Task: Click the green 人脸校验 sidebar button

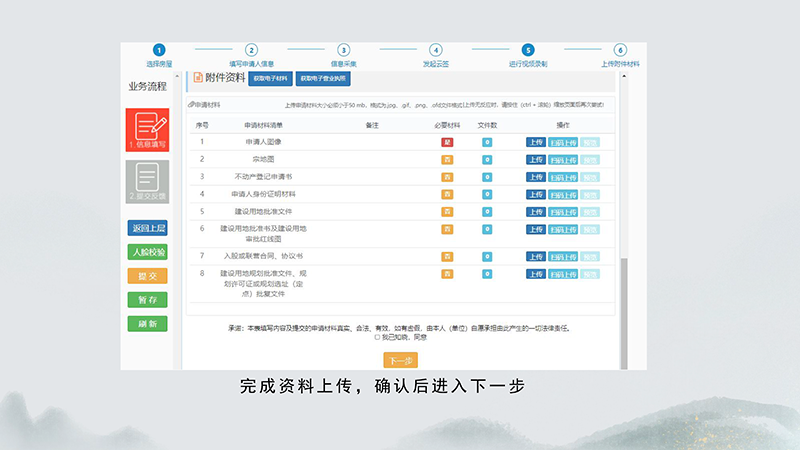Action: click(x=147, y=252)
